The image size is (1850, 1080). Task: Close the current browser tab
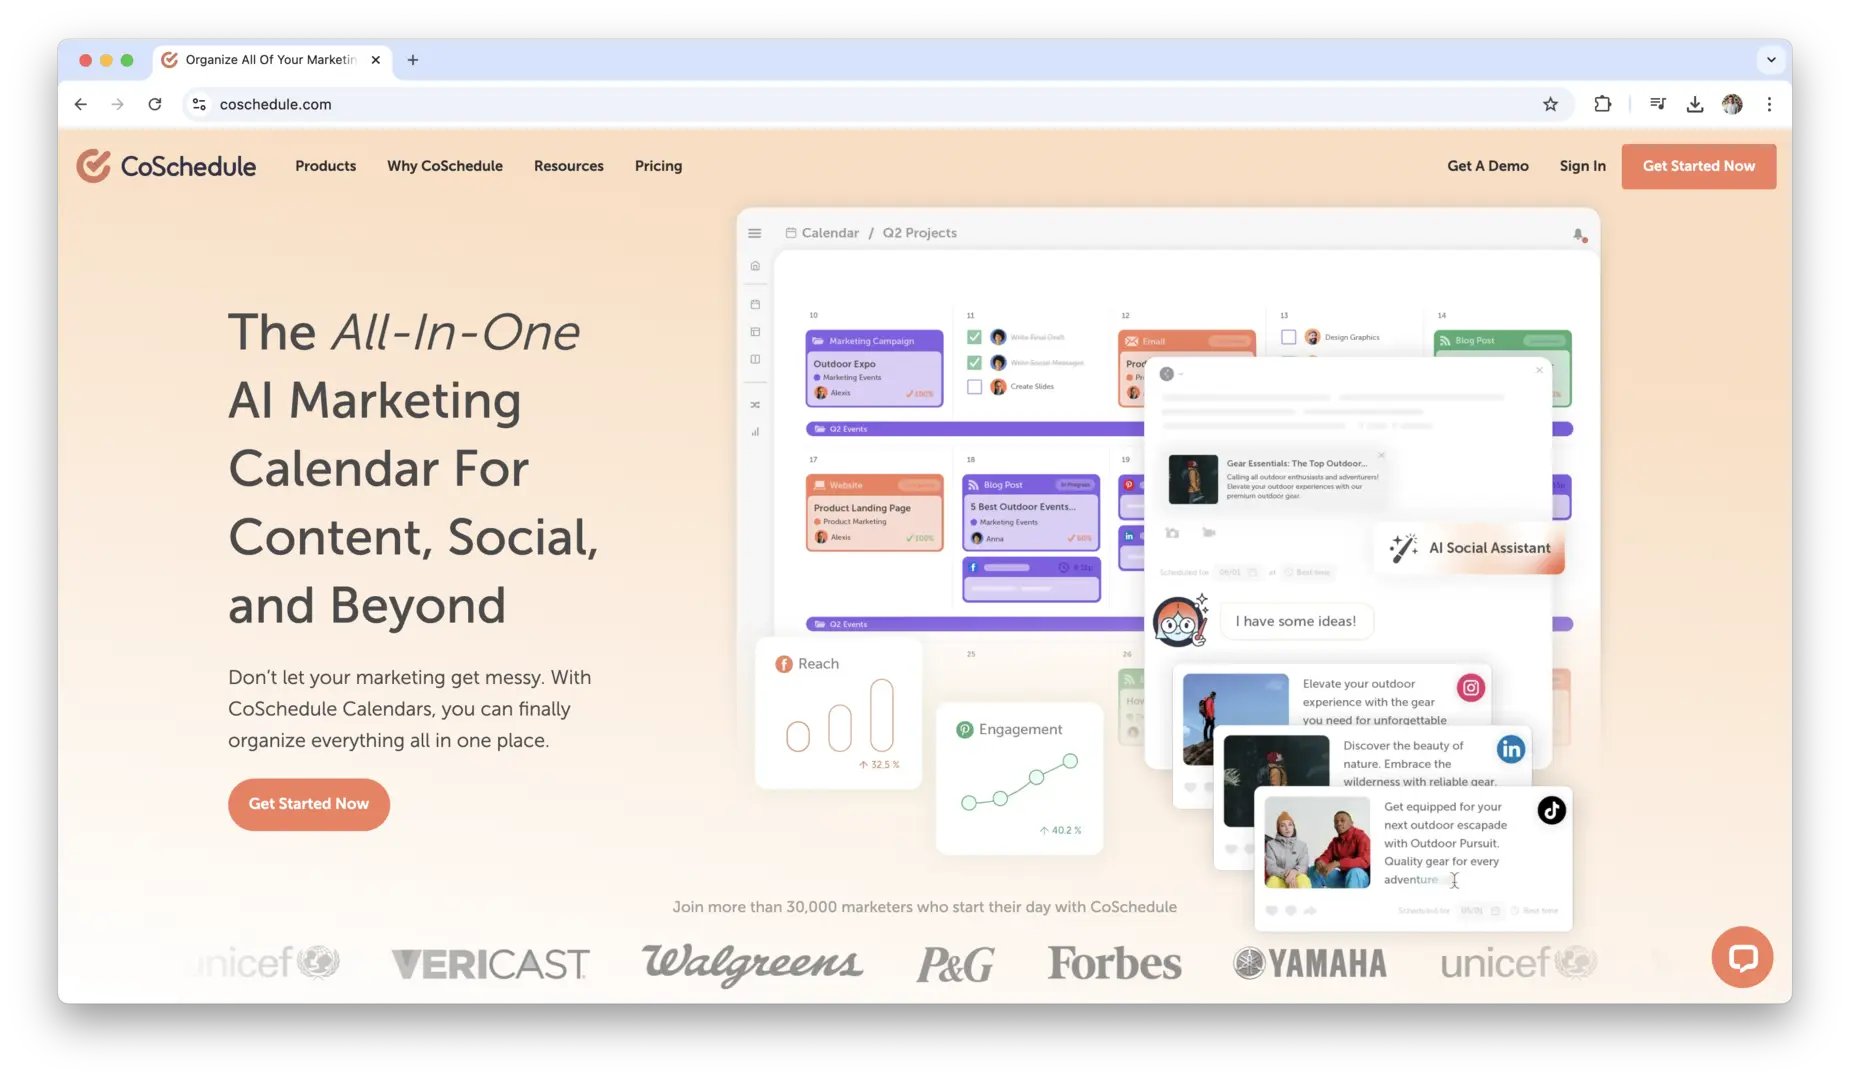[376, 60]
